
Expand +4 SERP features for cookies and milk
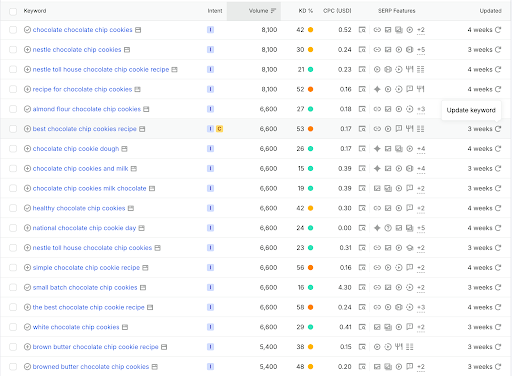tap(421, 169)
